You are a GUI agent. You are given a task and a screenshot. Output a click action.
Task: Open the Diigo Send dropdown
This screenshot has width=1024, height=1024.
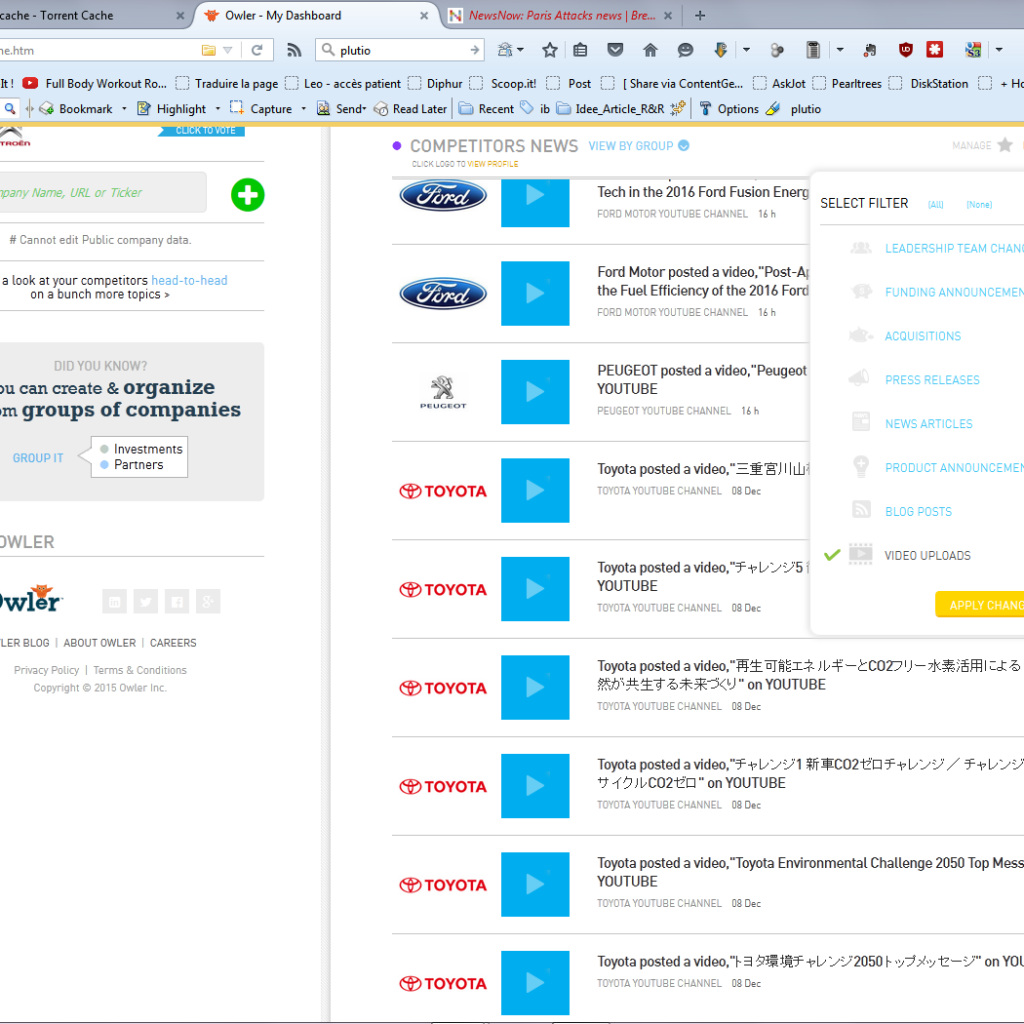(341, 109)
